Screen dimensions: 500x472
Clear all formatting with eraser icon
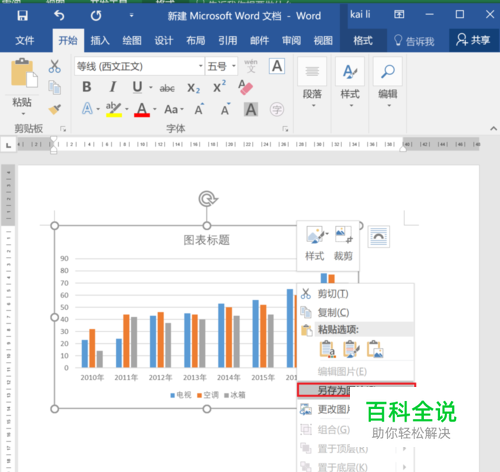(246, 87)
